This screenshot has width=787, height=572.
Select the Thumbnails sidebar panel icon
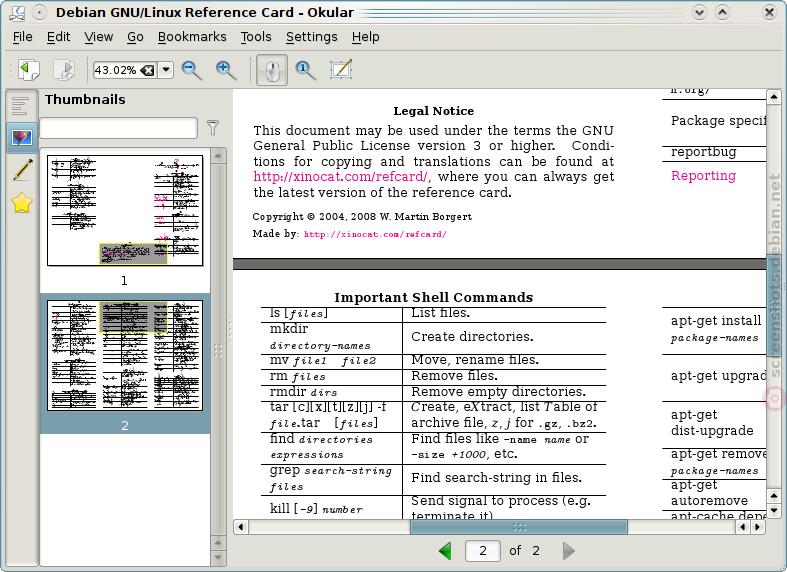pyautogui.click(x=22, y=137)
